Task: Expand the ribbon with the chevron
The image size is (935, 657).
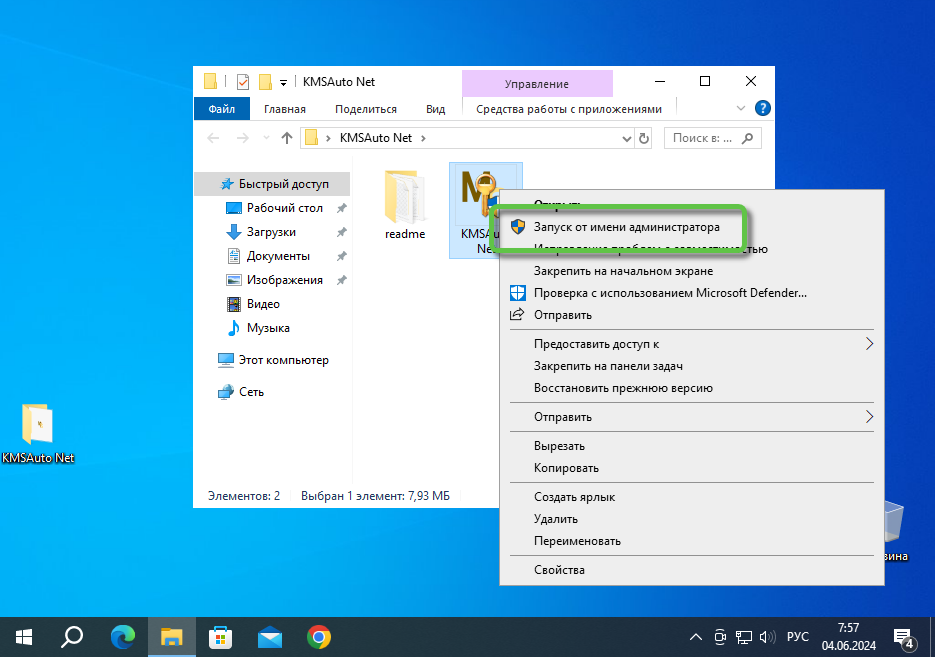Action: click(741, 109)
